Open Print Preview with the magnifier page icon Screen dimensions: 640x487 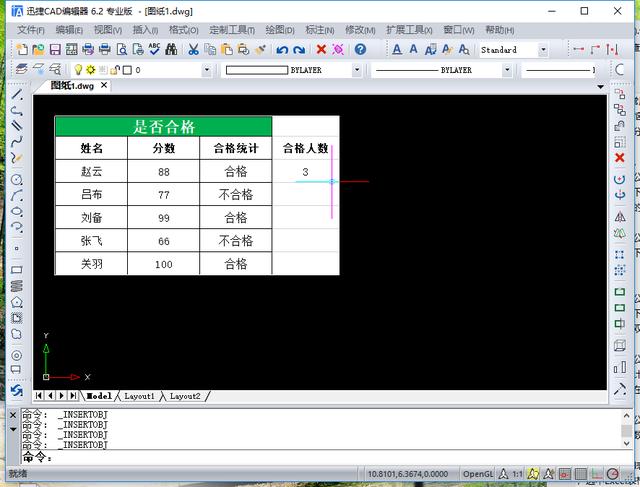122,49
